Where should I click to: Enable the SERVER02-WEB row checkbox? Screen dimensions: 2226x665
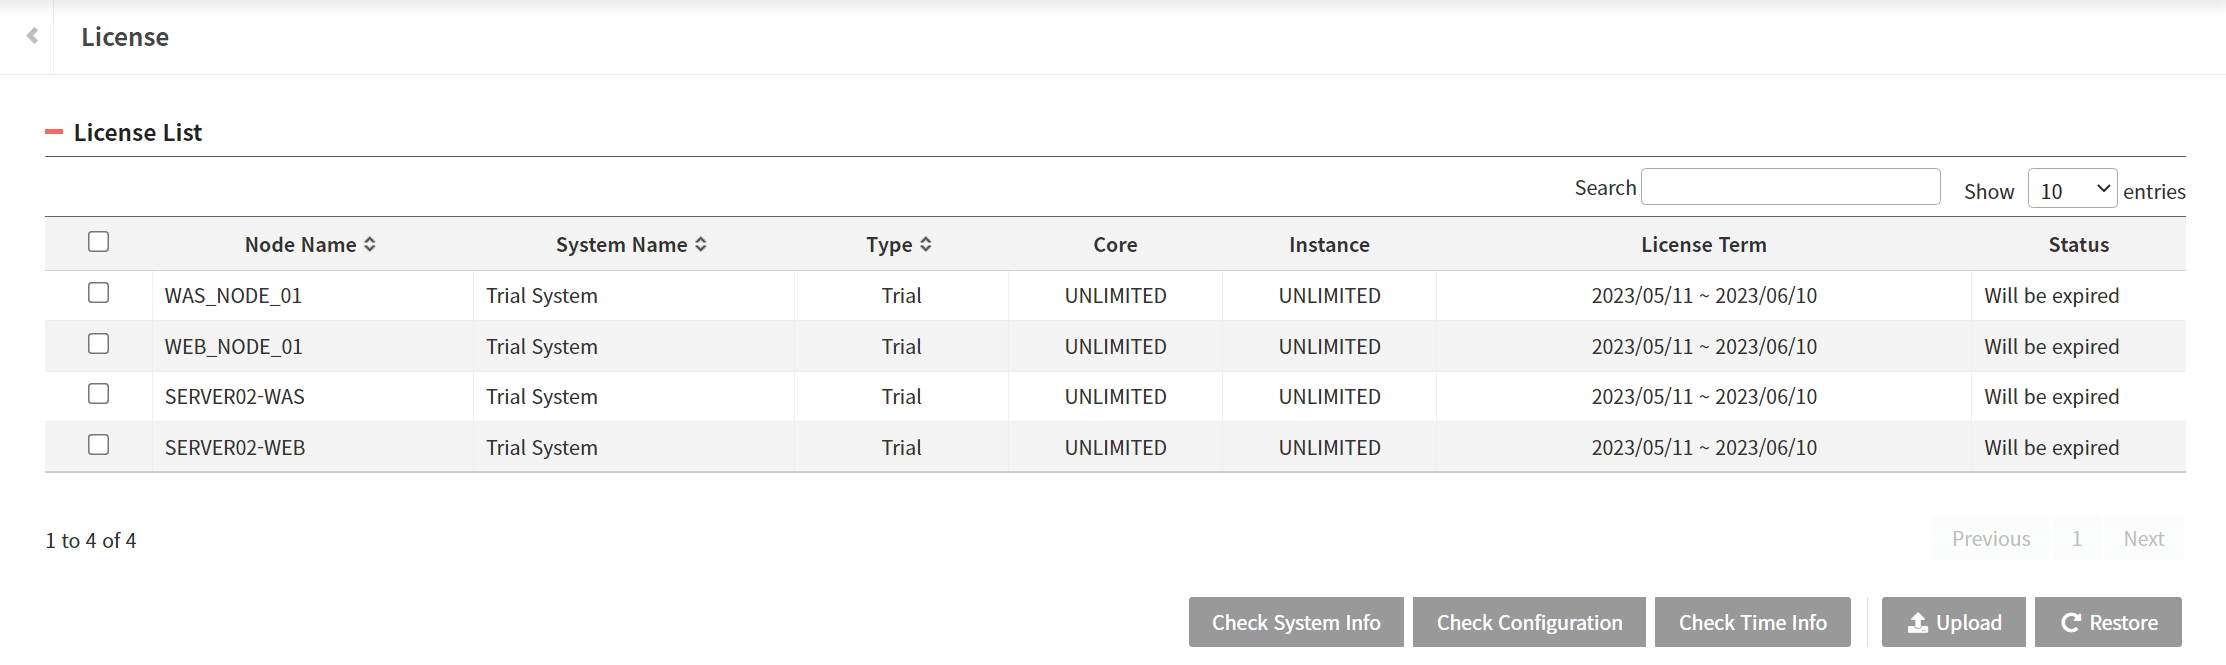pyautogui.click(x=98, y=445)
